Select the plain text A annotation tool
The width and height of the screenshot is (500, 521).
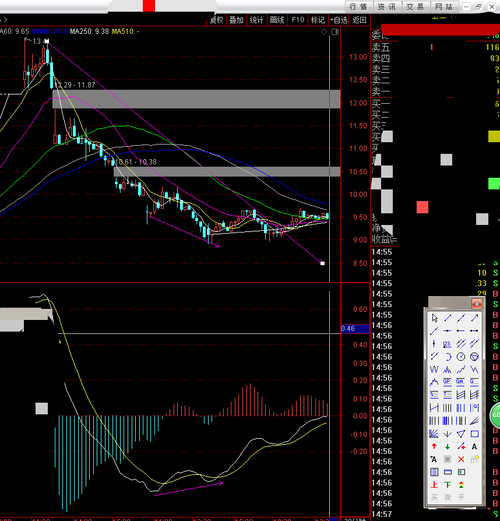tap(474, 446)
